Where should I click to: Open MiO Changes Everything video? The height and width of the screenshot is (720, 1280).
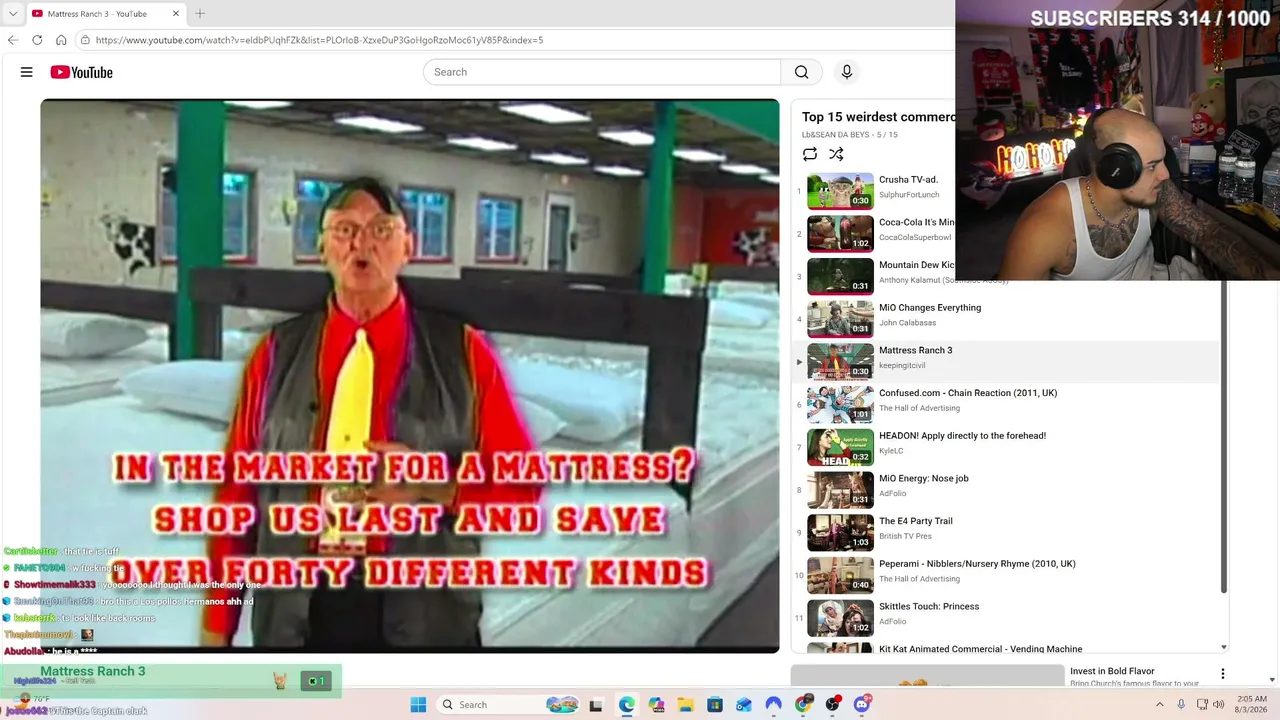click(930, 308)
